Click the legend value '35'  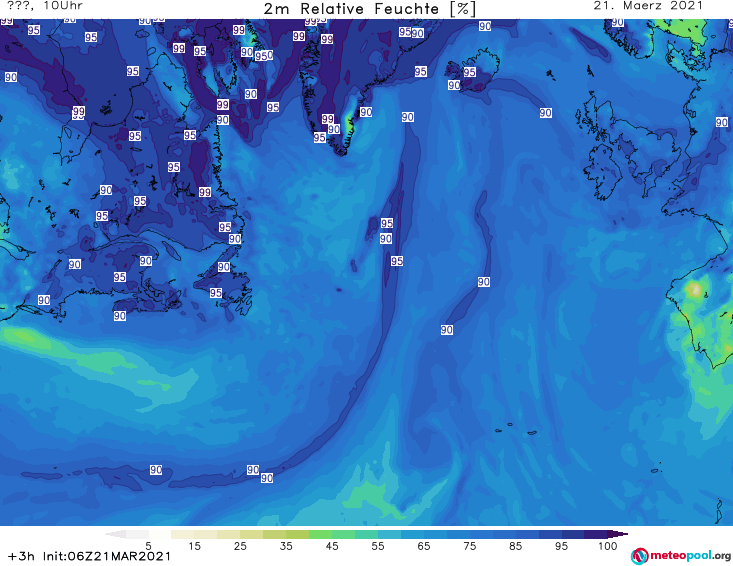pos(286,546)
